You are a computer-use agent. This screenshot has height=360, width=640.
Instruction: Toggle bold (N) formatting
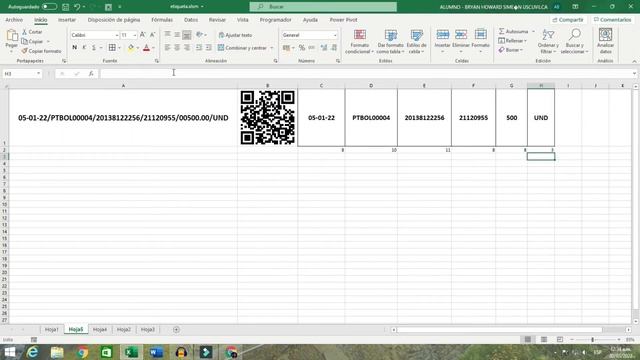tap(74, 48)
